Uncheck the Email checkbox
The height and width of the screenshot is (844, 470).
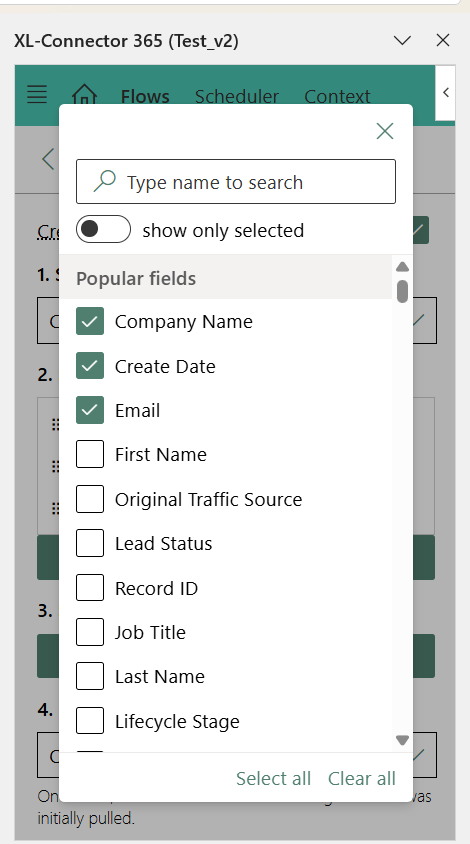[90, 410]
